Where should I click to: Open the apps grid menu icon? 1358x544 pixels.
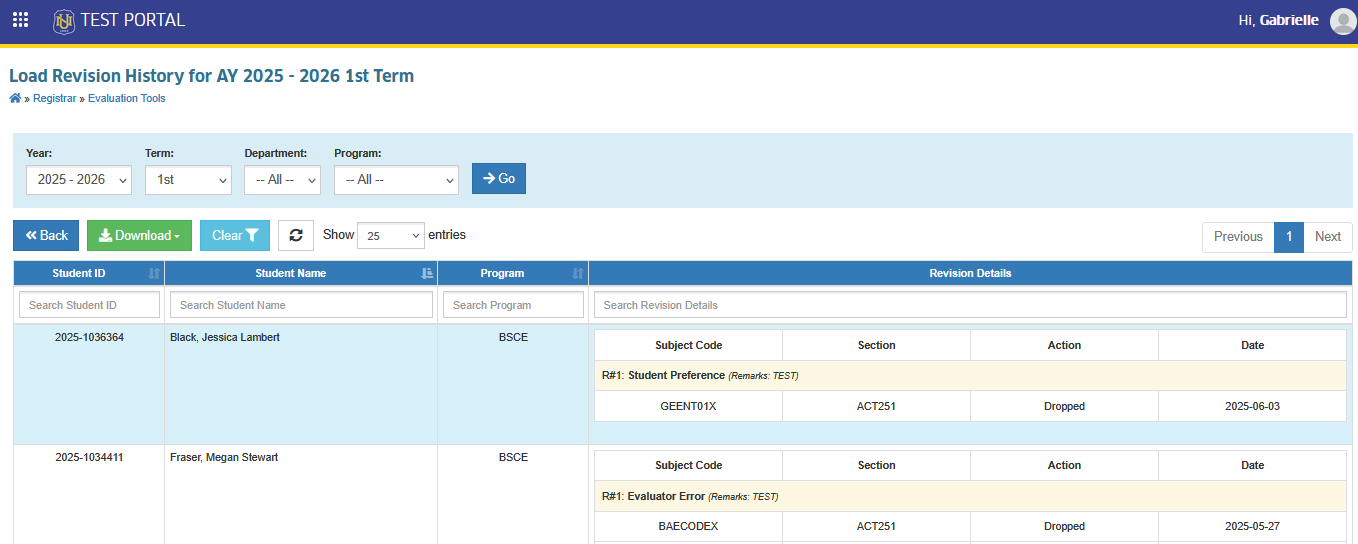[20, 20]
